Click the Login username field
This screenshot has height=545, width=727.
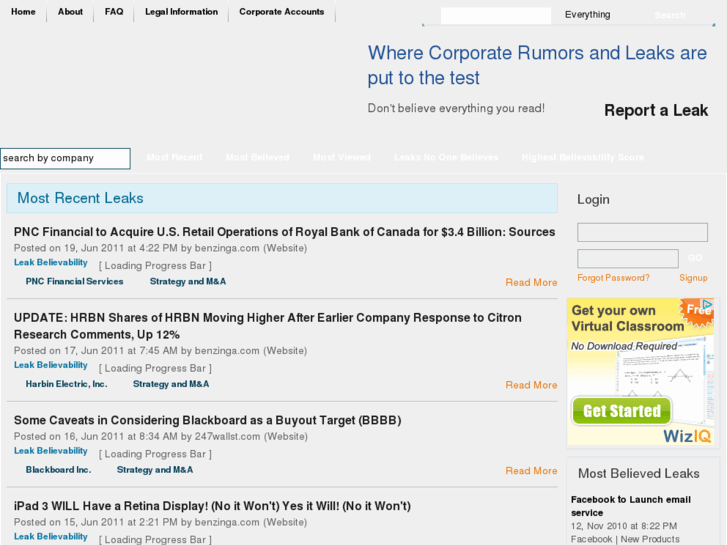tap(642, 232)
